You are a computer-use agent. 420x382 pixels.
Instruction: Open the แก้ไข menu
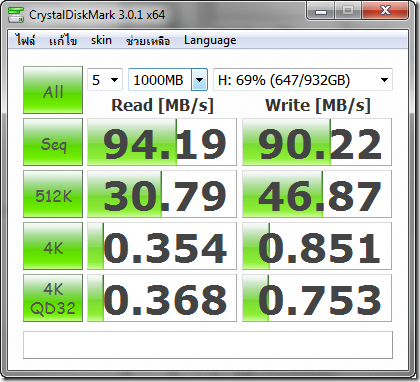tap(63, 40)
